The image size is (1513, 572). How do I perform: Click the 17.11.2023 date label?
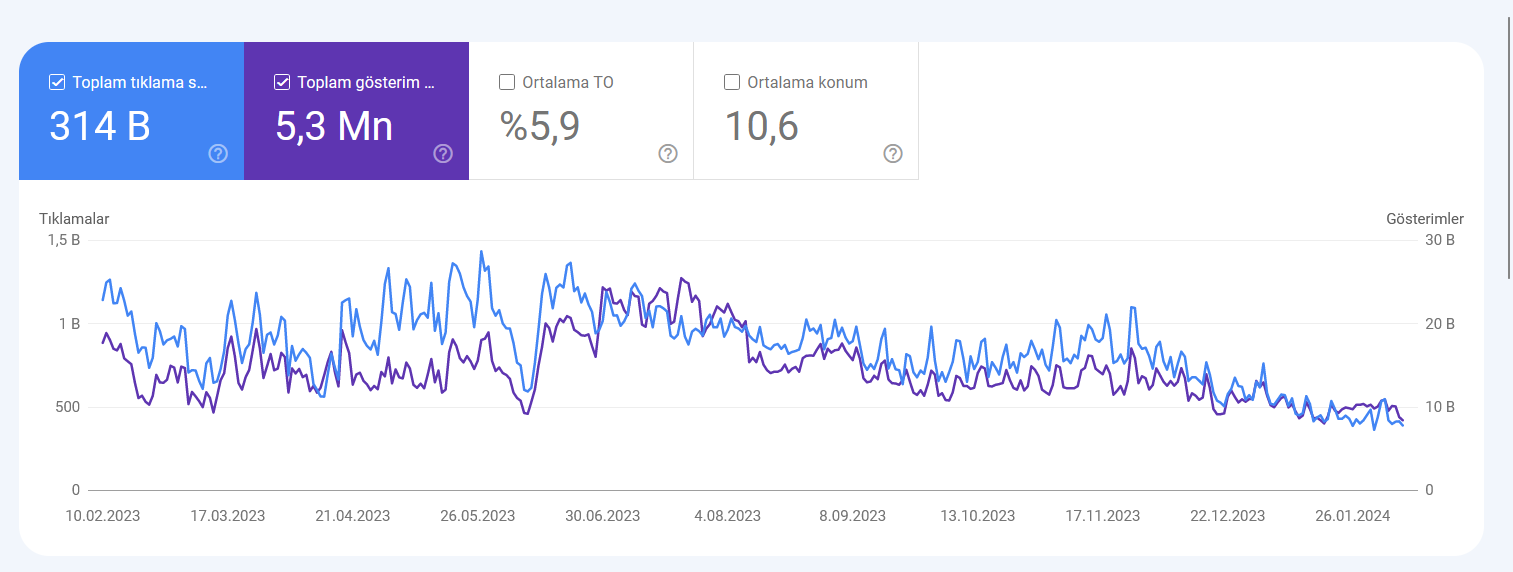pos(1103,516)
